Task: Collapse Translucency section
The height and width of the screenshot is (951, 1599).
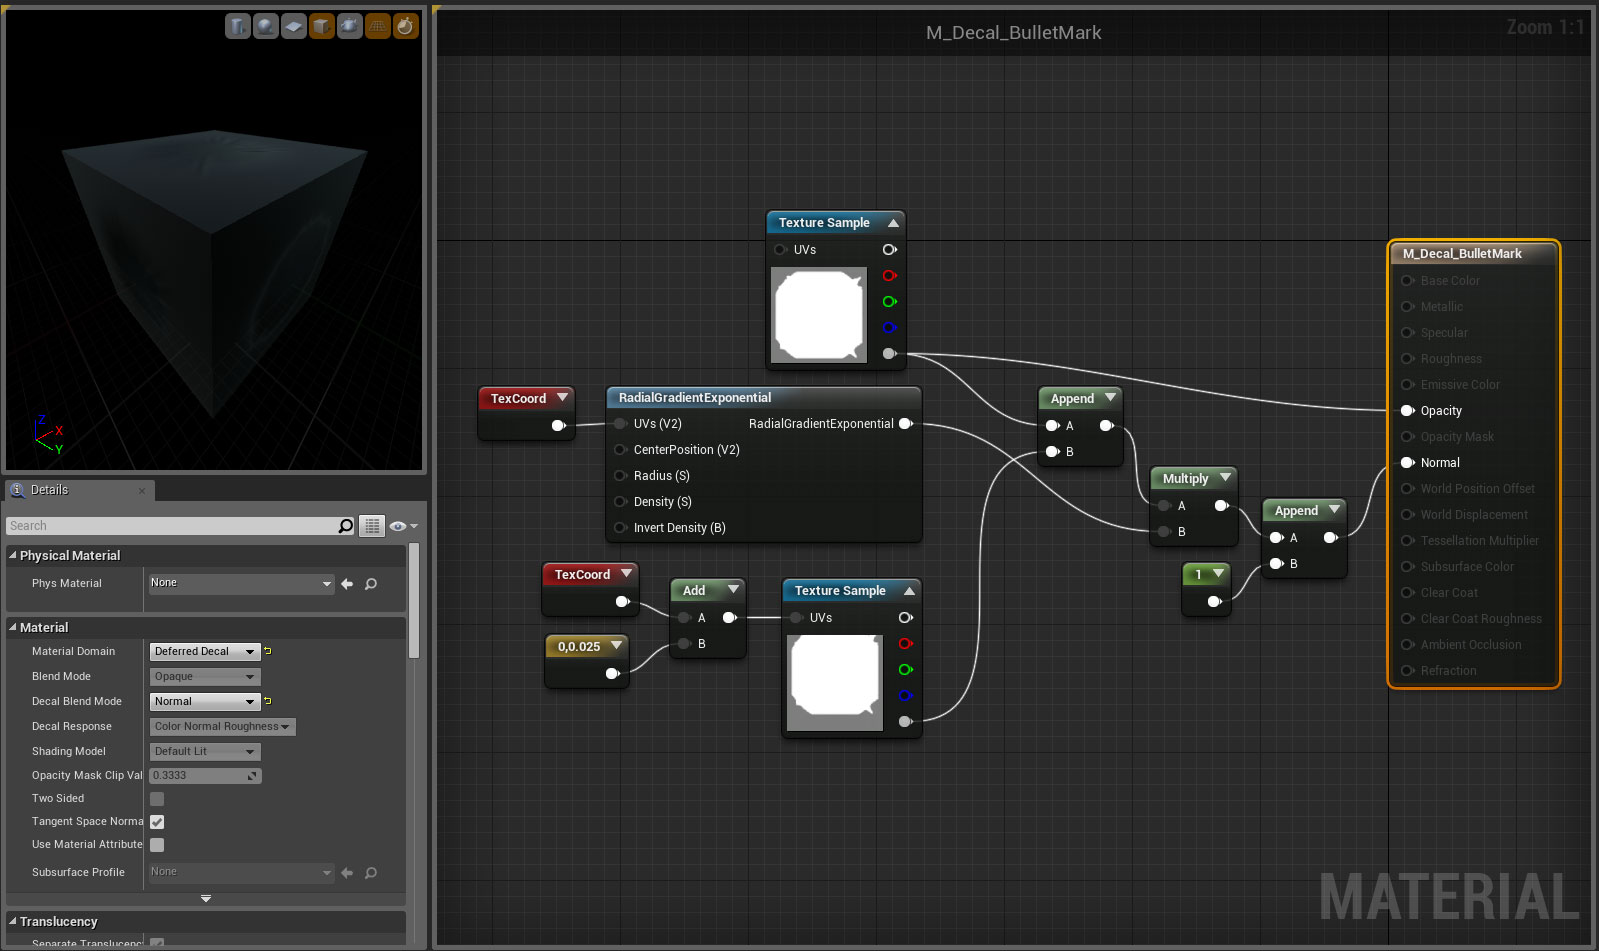Action: (x=13, y=921)
